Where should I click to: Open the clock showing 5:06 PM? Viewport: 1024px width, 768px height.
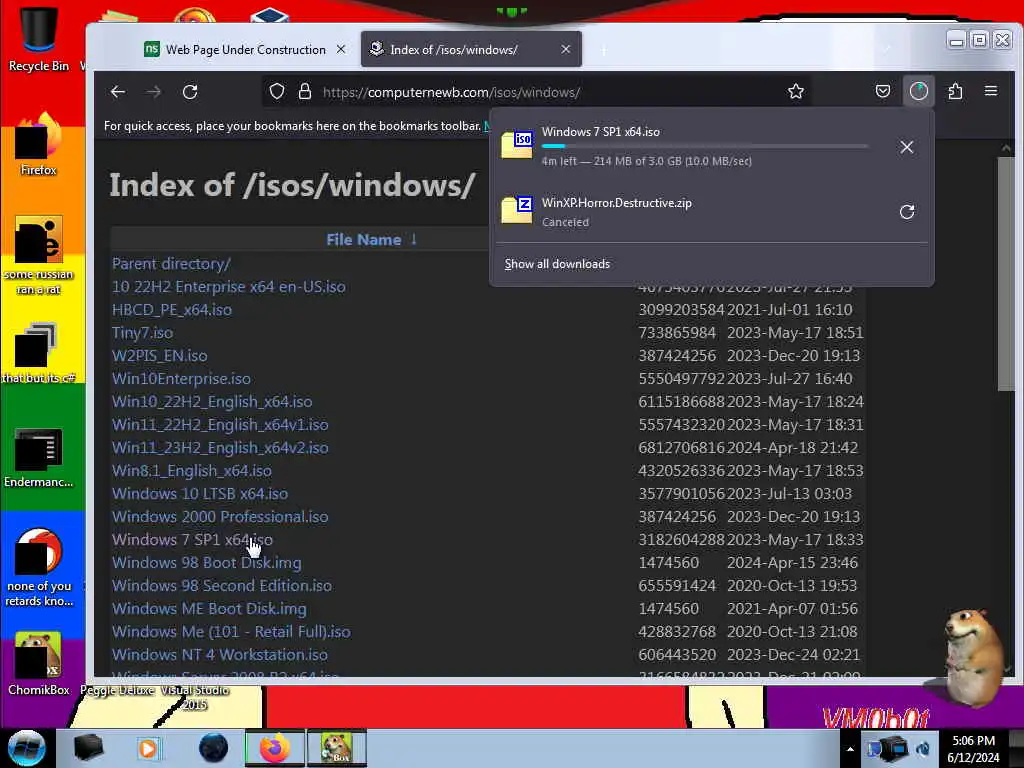click(973, 749)
